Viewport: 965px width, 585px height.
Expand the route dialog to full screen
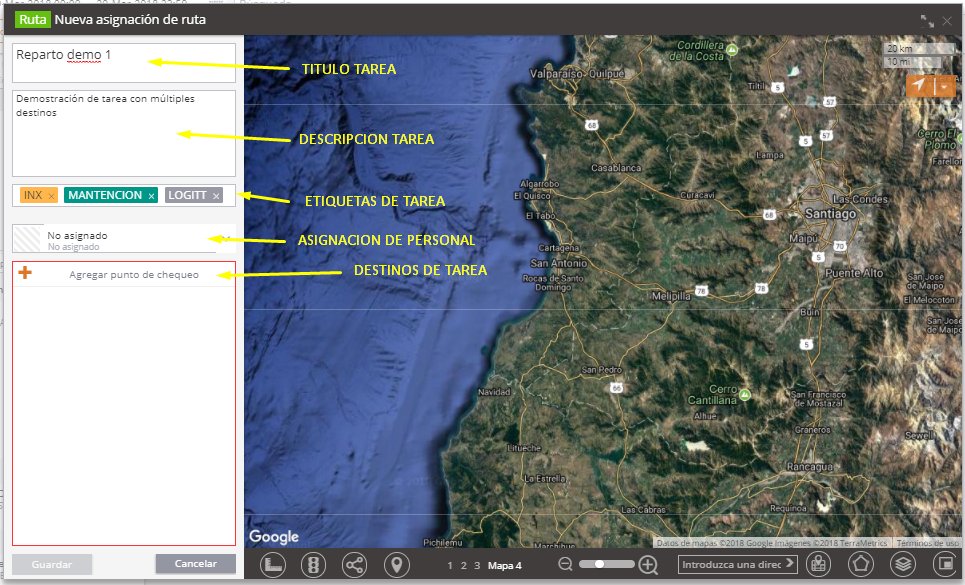pyautogui.click(x=927, y=21)
